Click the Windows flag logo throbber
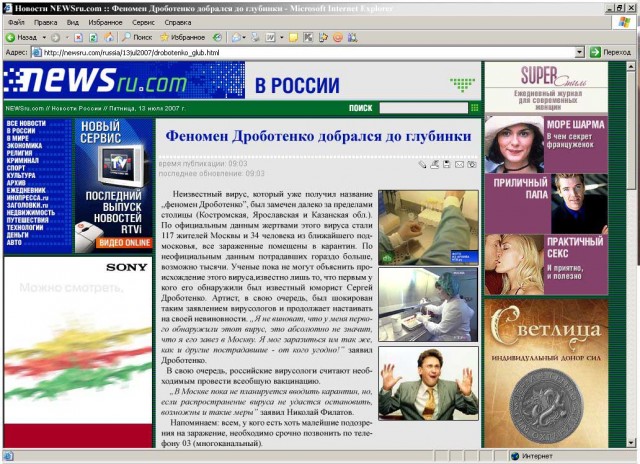Screen dimensions: 640x464 click(x=624, y=22)
